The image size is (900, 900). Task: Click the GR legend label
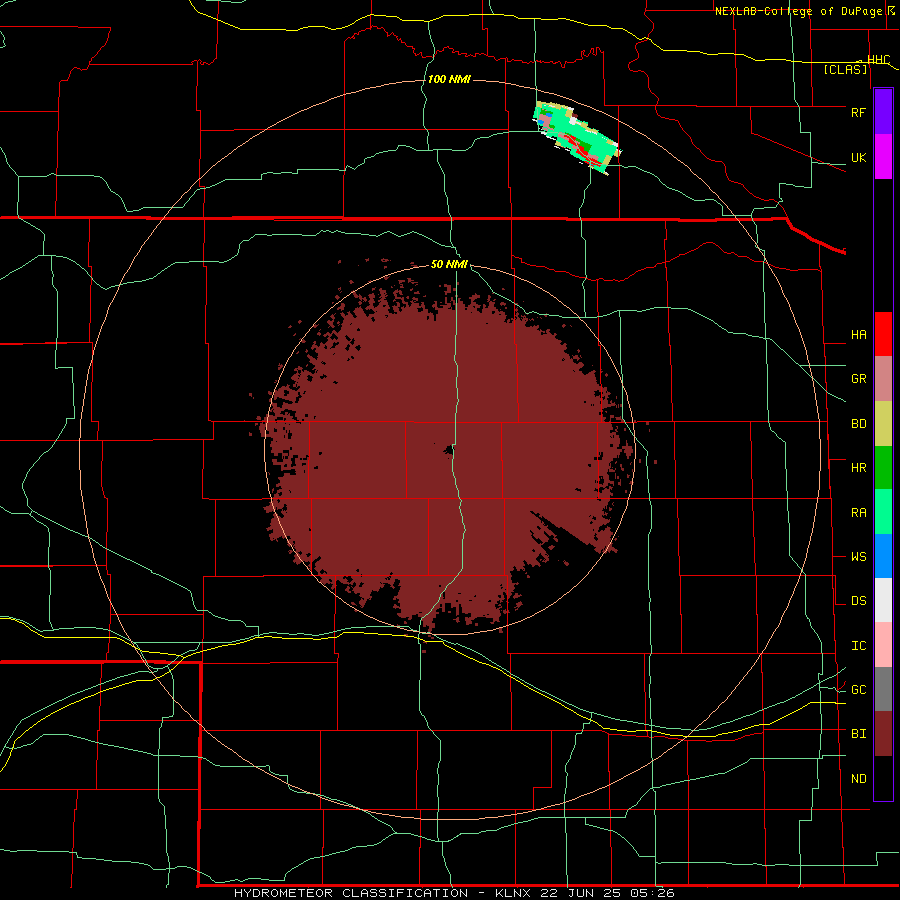(858, 379)
